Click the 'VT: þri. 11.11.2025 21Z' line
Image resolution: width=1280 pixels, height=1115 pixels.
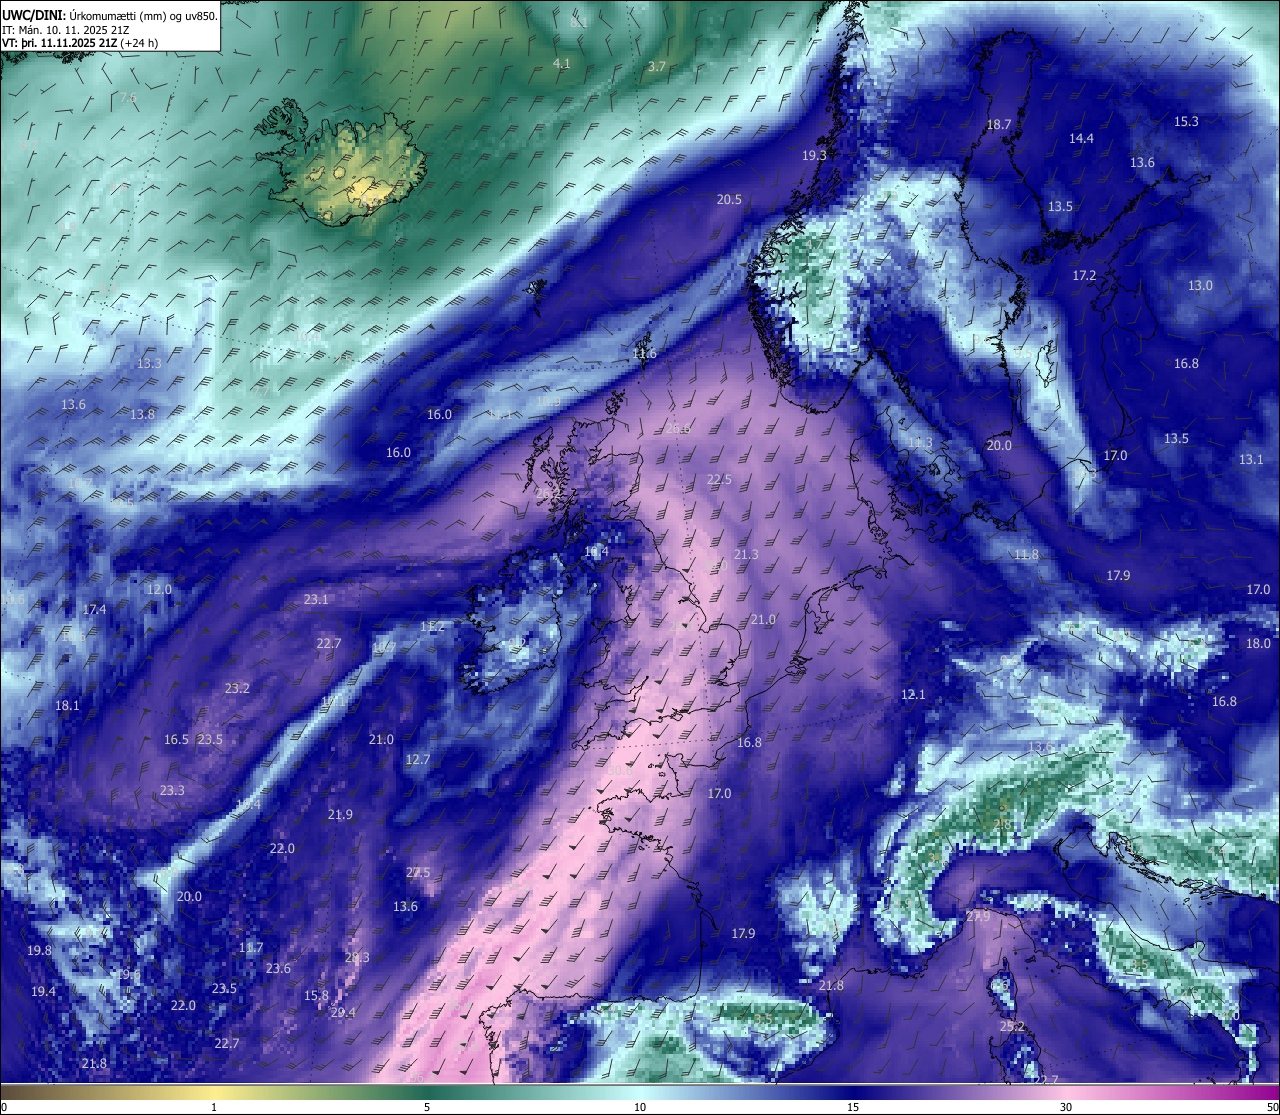tap(80, 43)
